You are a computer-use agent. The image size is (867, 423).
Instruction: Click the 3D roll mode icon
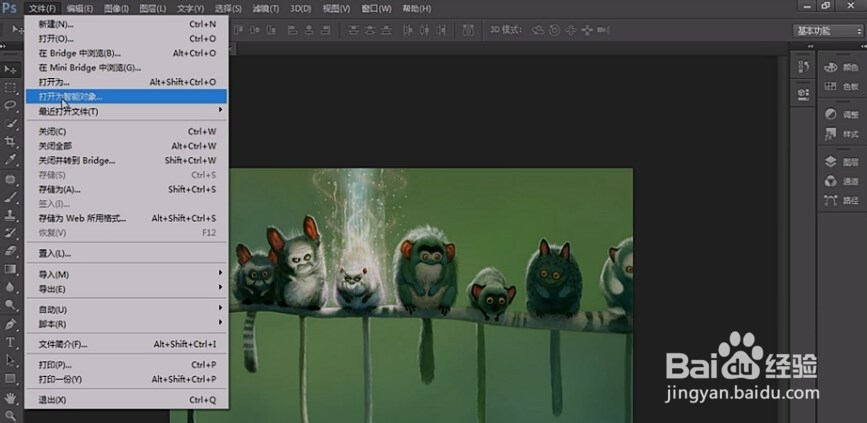[554, 30]
